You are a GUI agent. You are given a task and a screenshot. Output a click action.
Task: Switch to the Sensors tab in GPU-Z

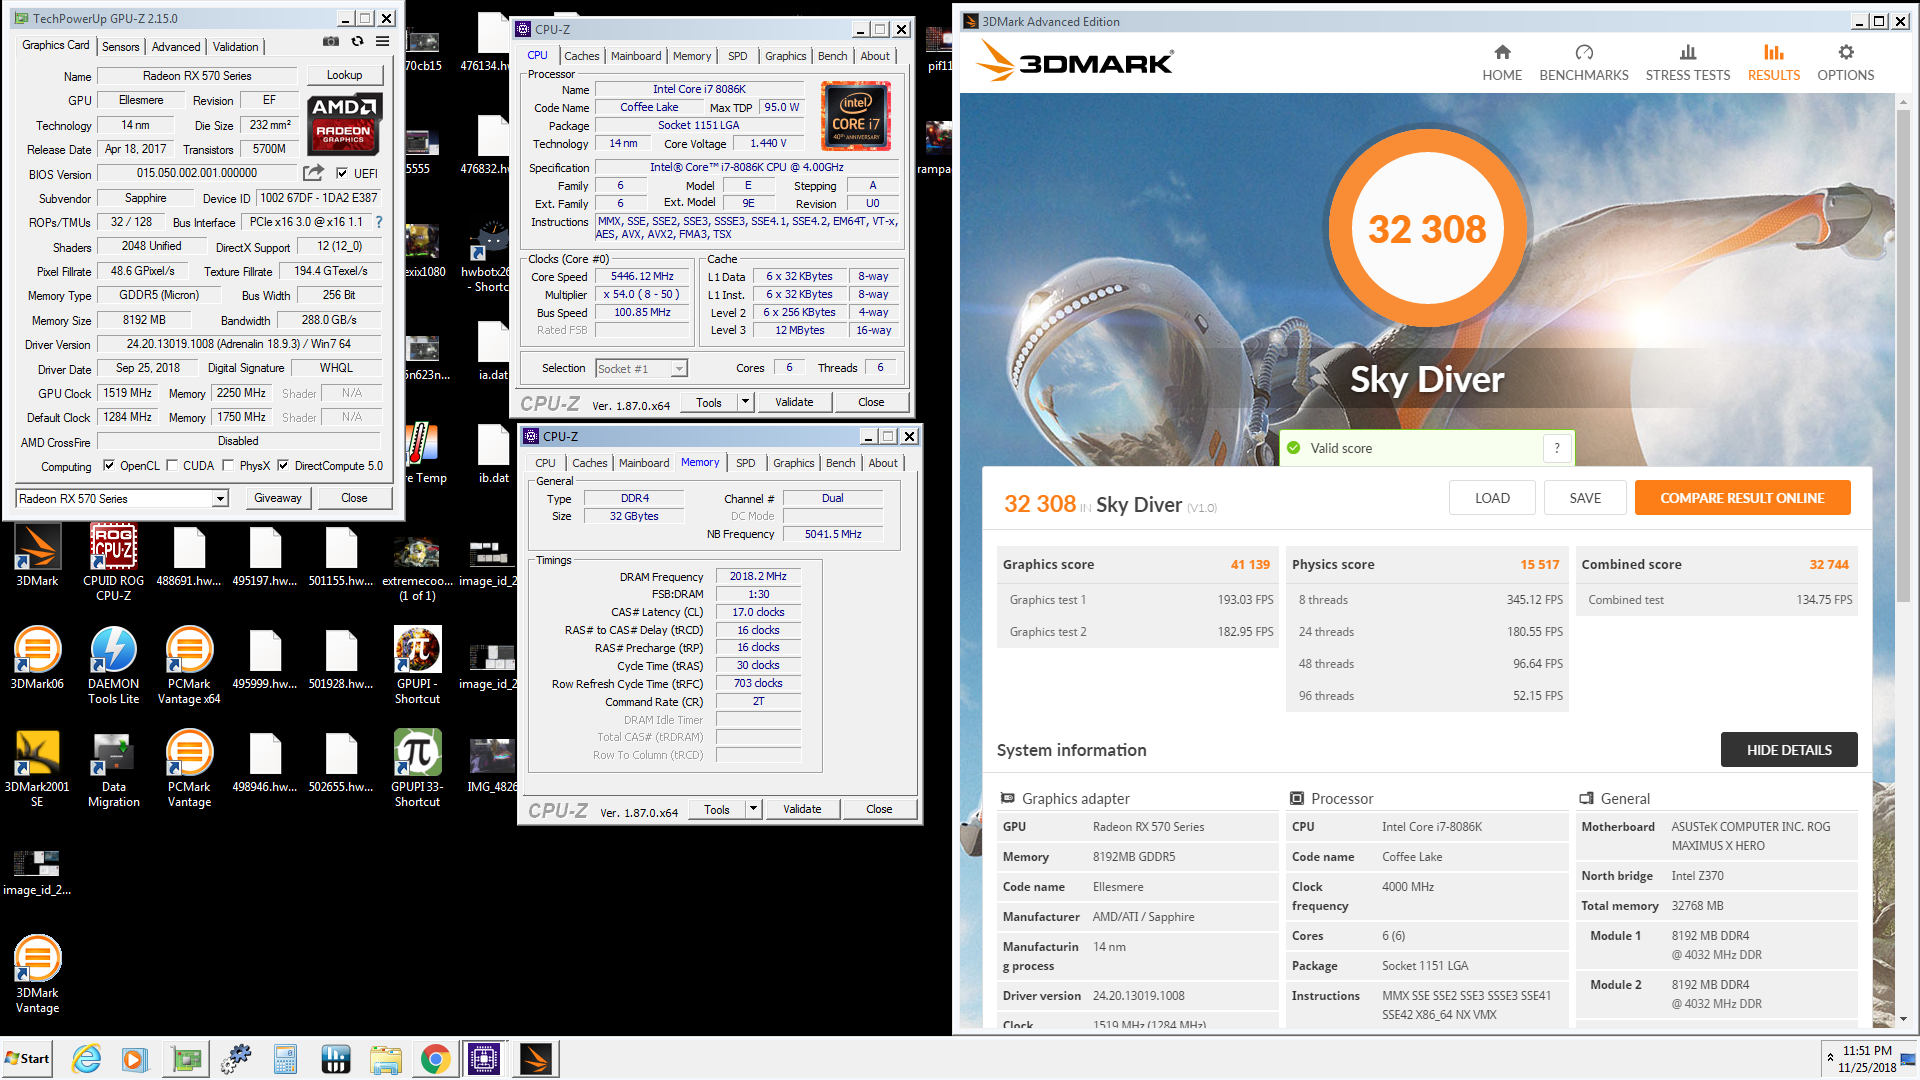tap(120, 47)
